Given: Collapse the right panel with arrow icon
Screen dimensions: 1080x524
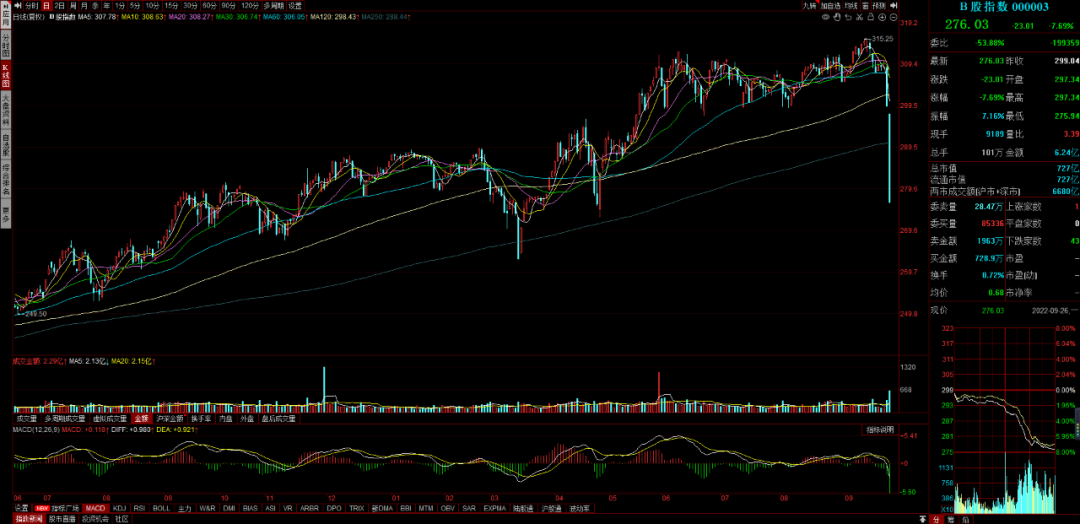Looking at the screenshot, I should coord(893,5).
